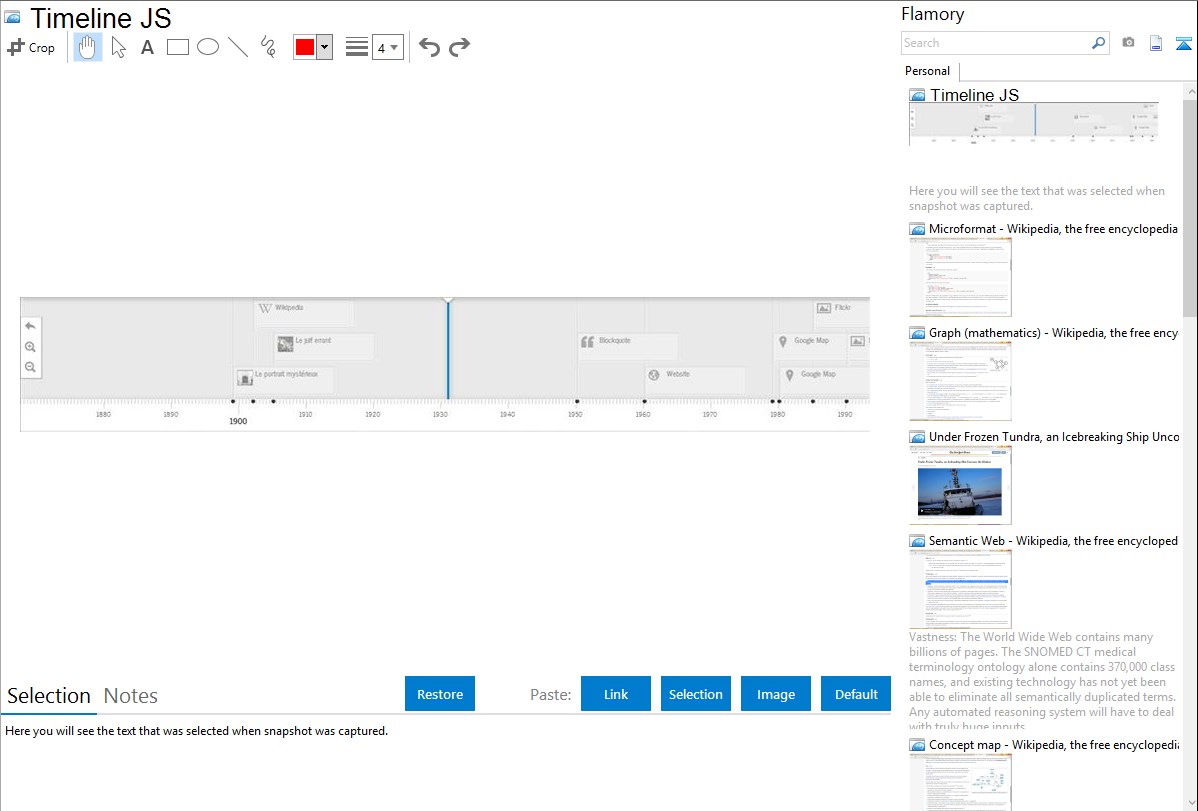Choose the arrow pointer tool
1198x811 pixels.
point(118,47)
